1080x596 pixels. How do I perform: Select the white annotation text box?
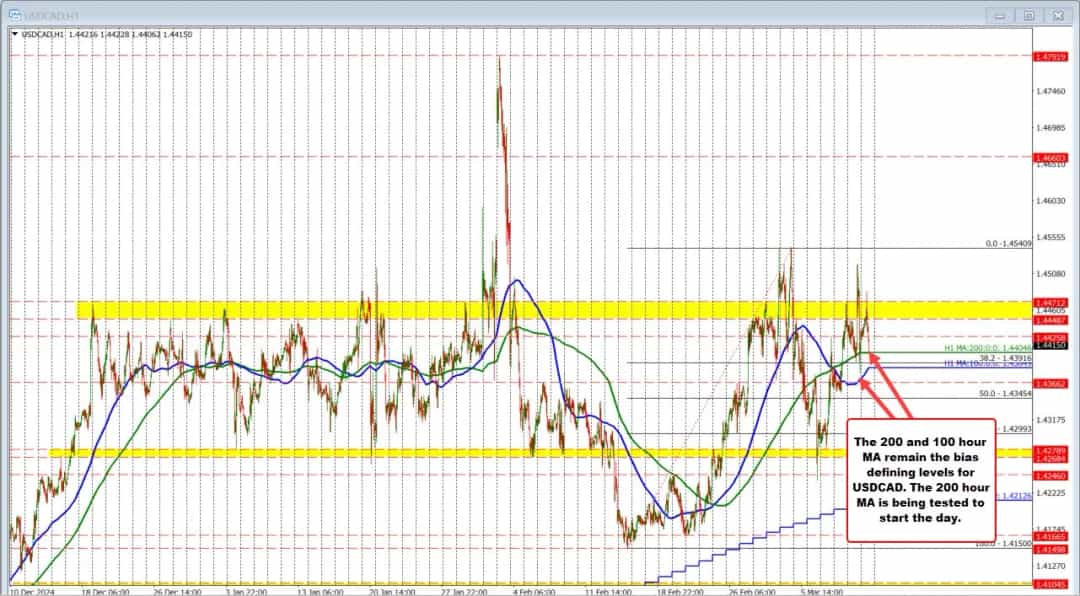[921, 479]
